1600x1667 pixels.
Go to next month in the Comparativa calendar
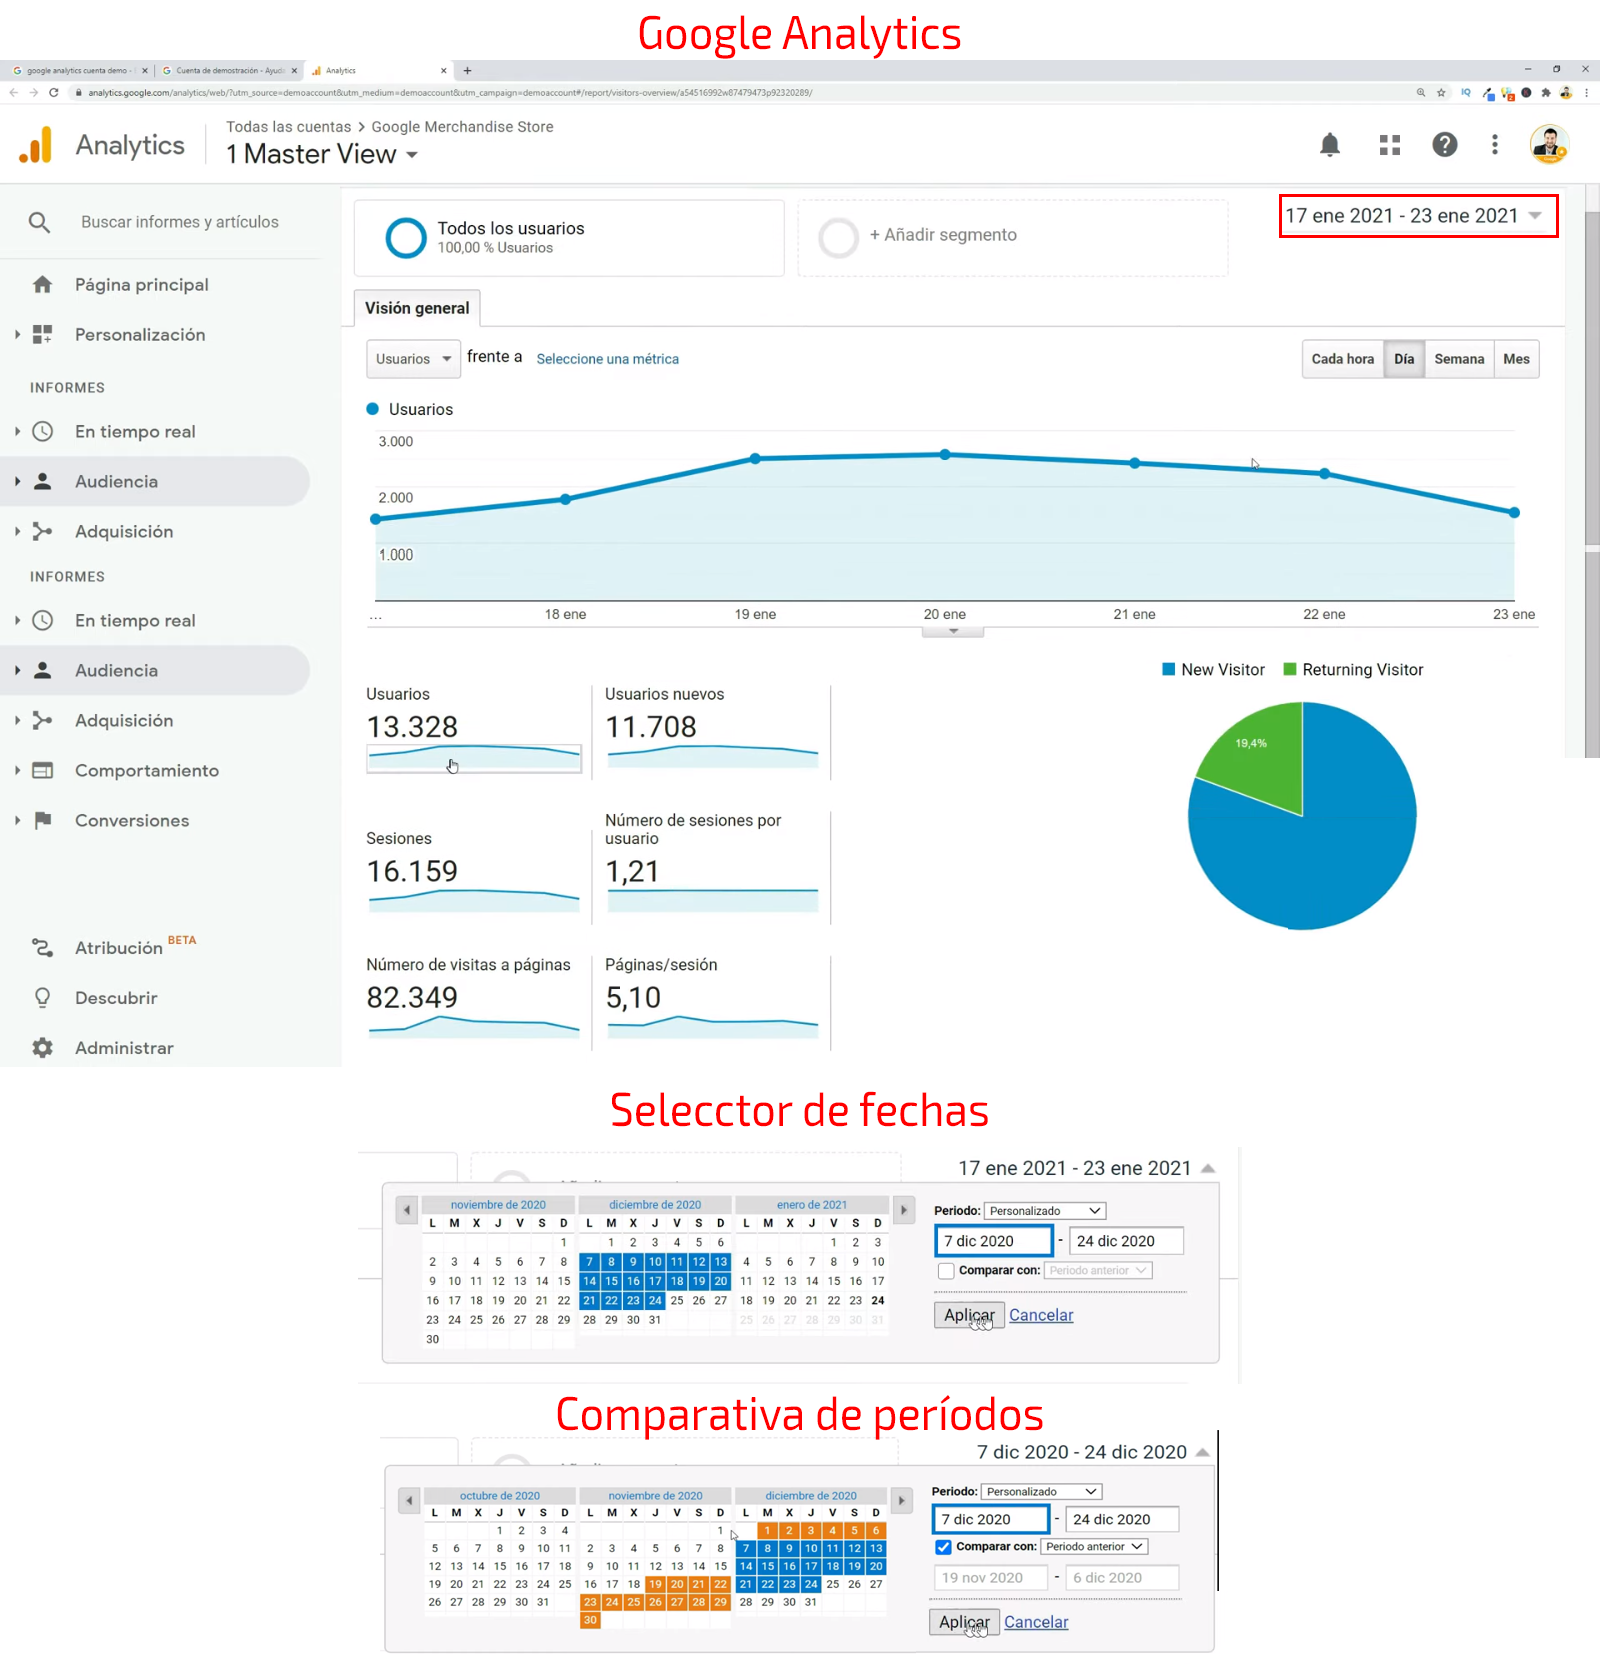[901, 1501]
